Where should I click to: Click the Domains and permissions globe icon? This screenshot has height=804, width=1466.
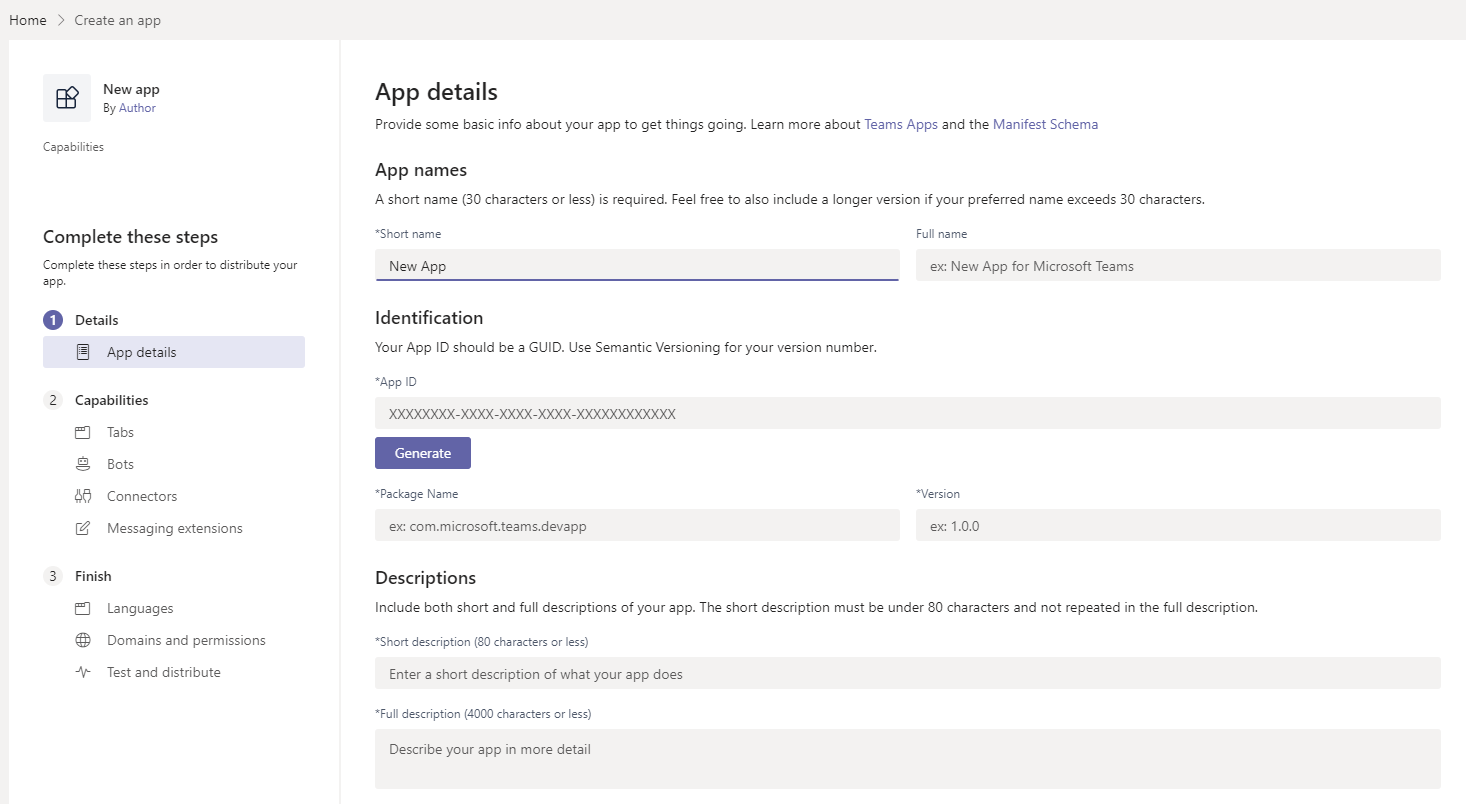(83, 640)
